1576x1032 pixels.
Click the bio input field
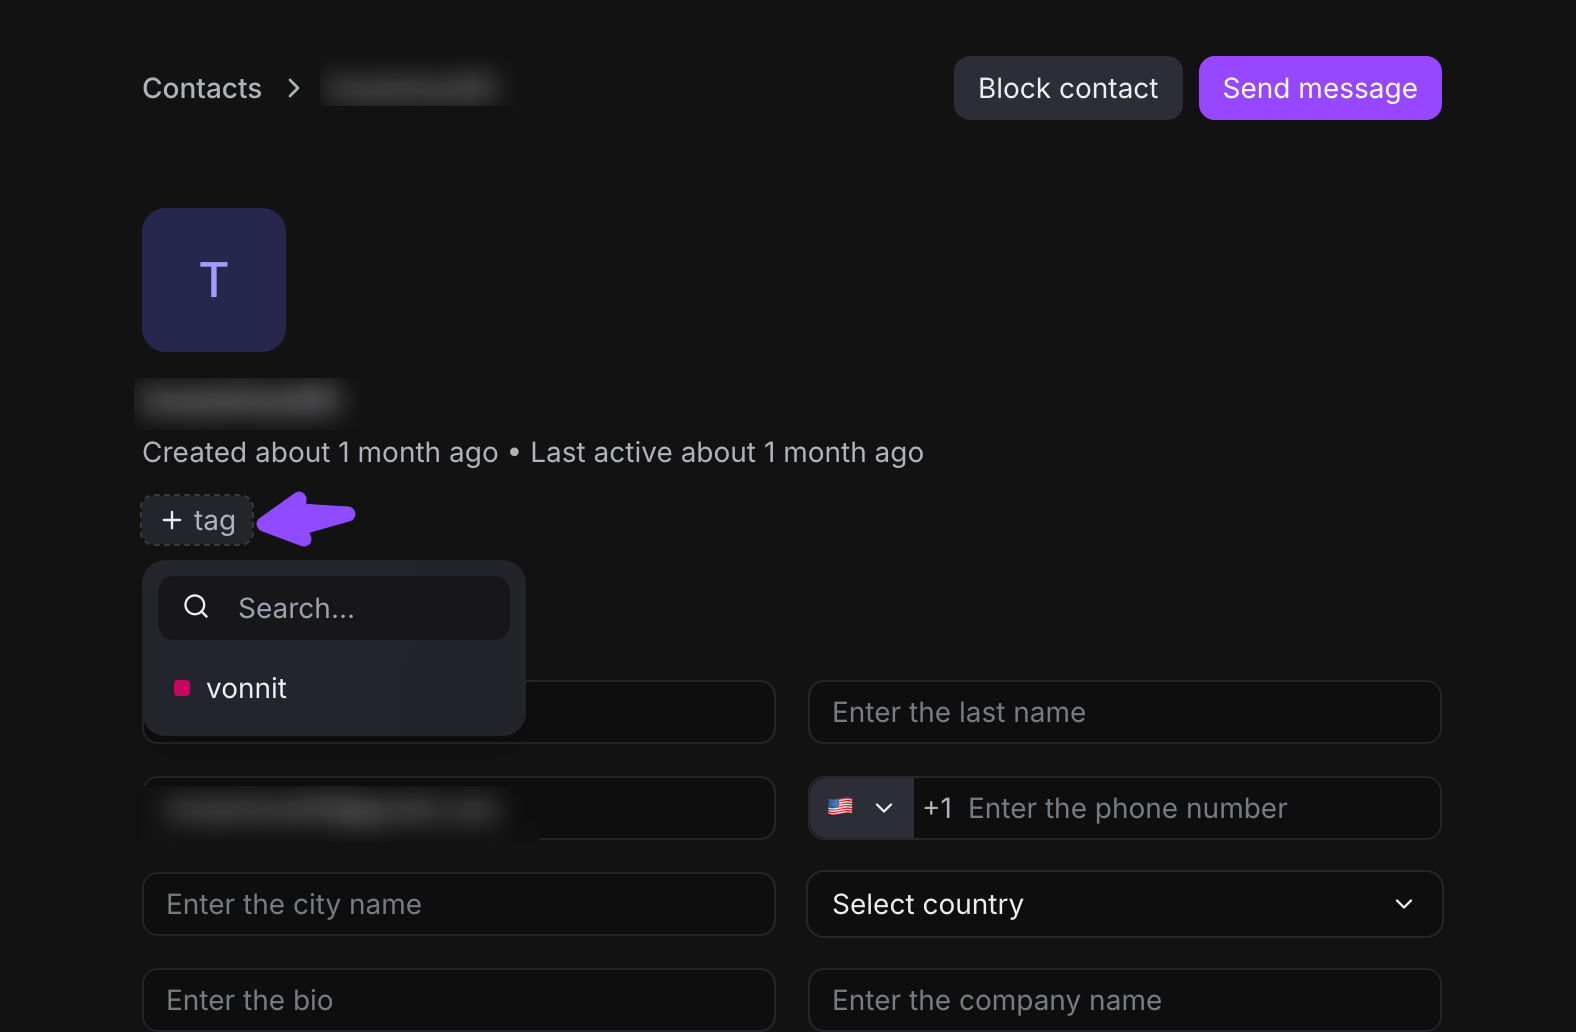[x=458, y=1000]
